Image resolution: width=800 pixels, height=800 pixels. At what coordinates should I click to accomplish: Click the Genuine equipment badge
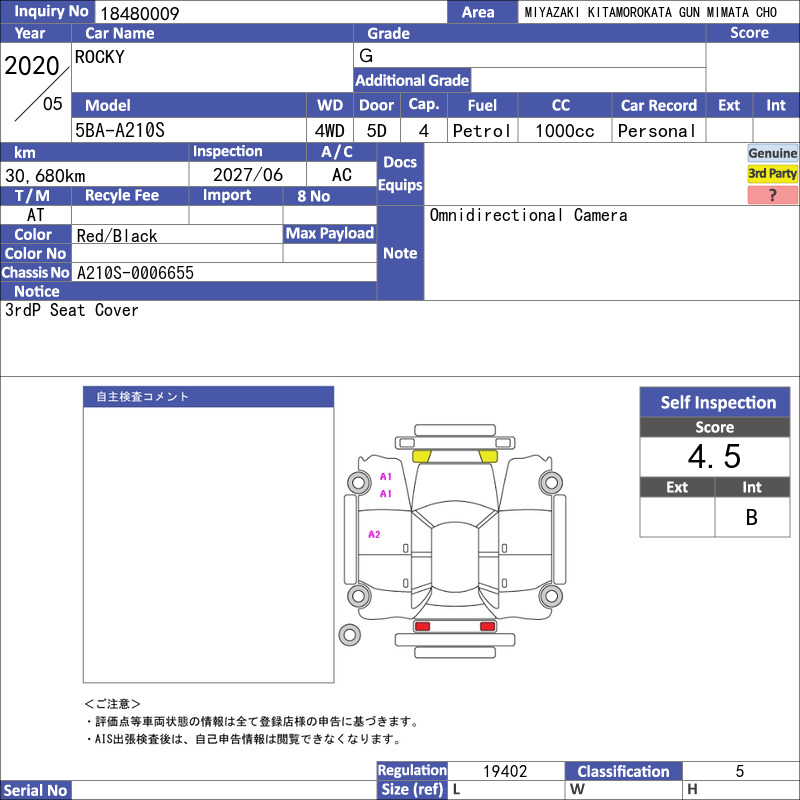pos(772,153)
